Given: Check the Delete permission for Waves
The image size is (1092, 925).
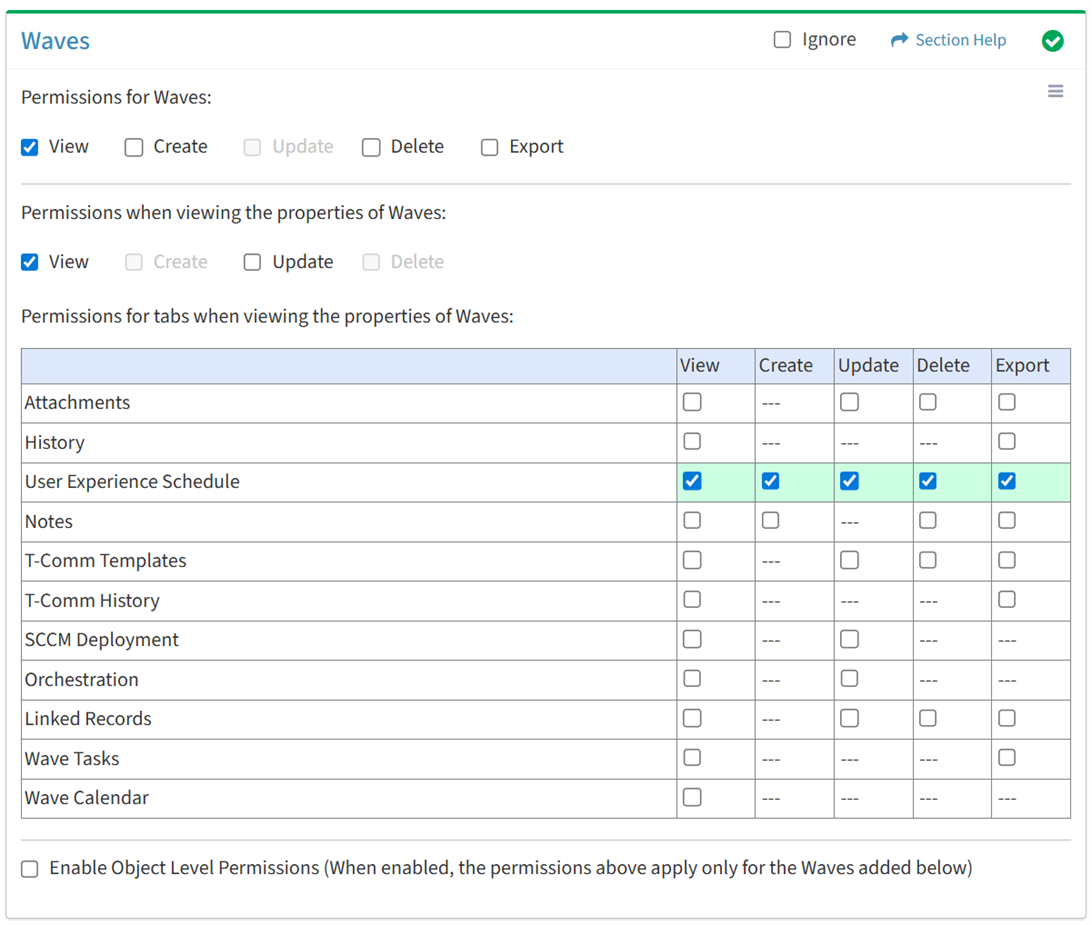Looking at the screenshot, I should click(x=371, y=148).
